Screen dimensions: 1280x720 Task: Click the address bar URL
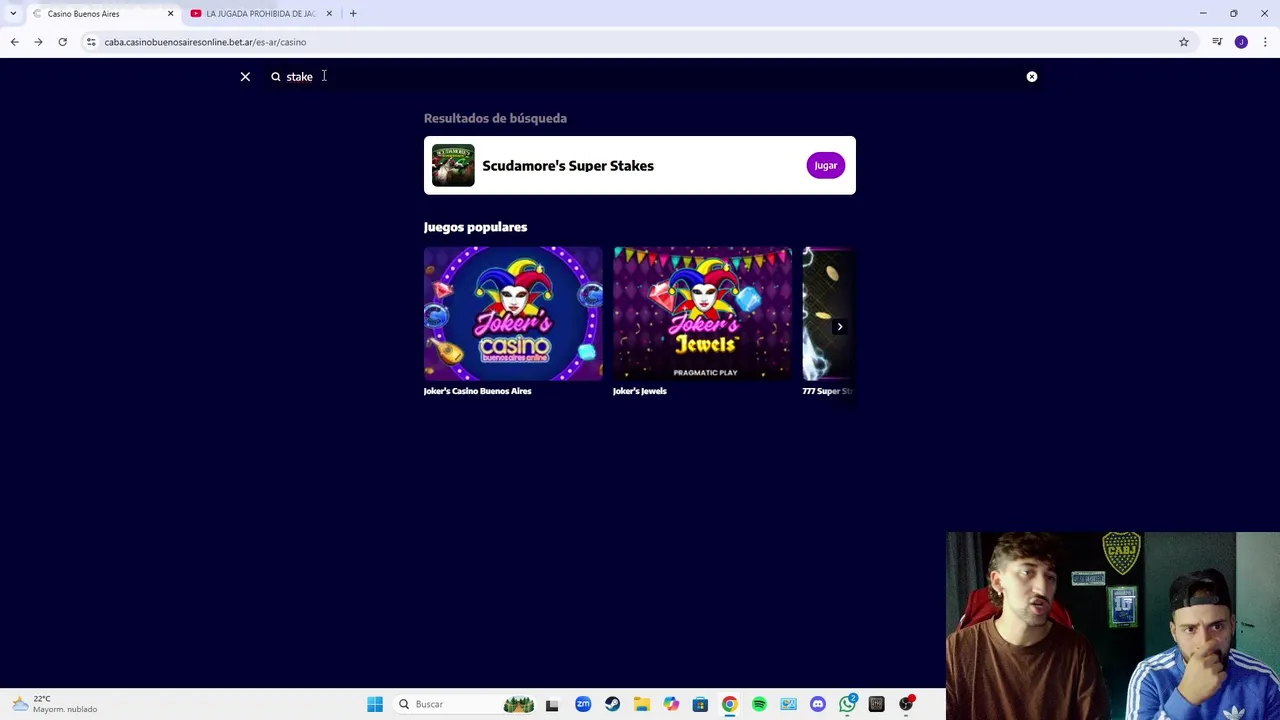pyautogui.click(x=205, y=42)
